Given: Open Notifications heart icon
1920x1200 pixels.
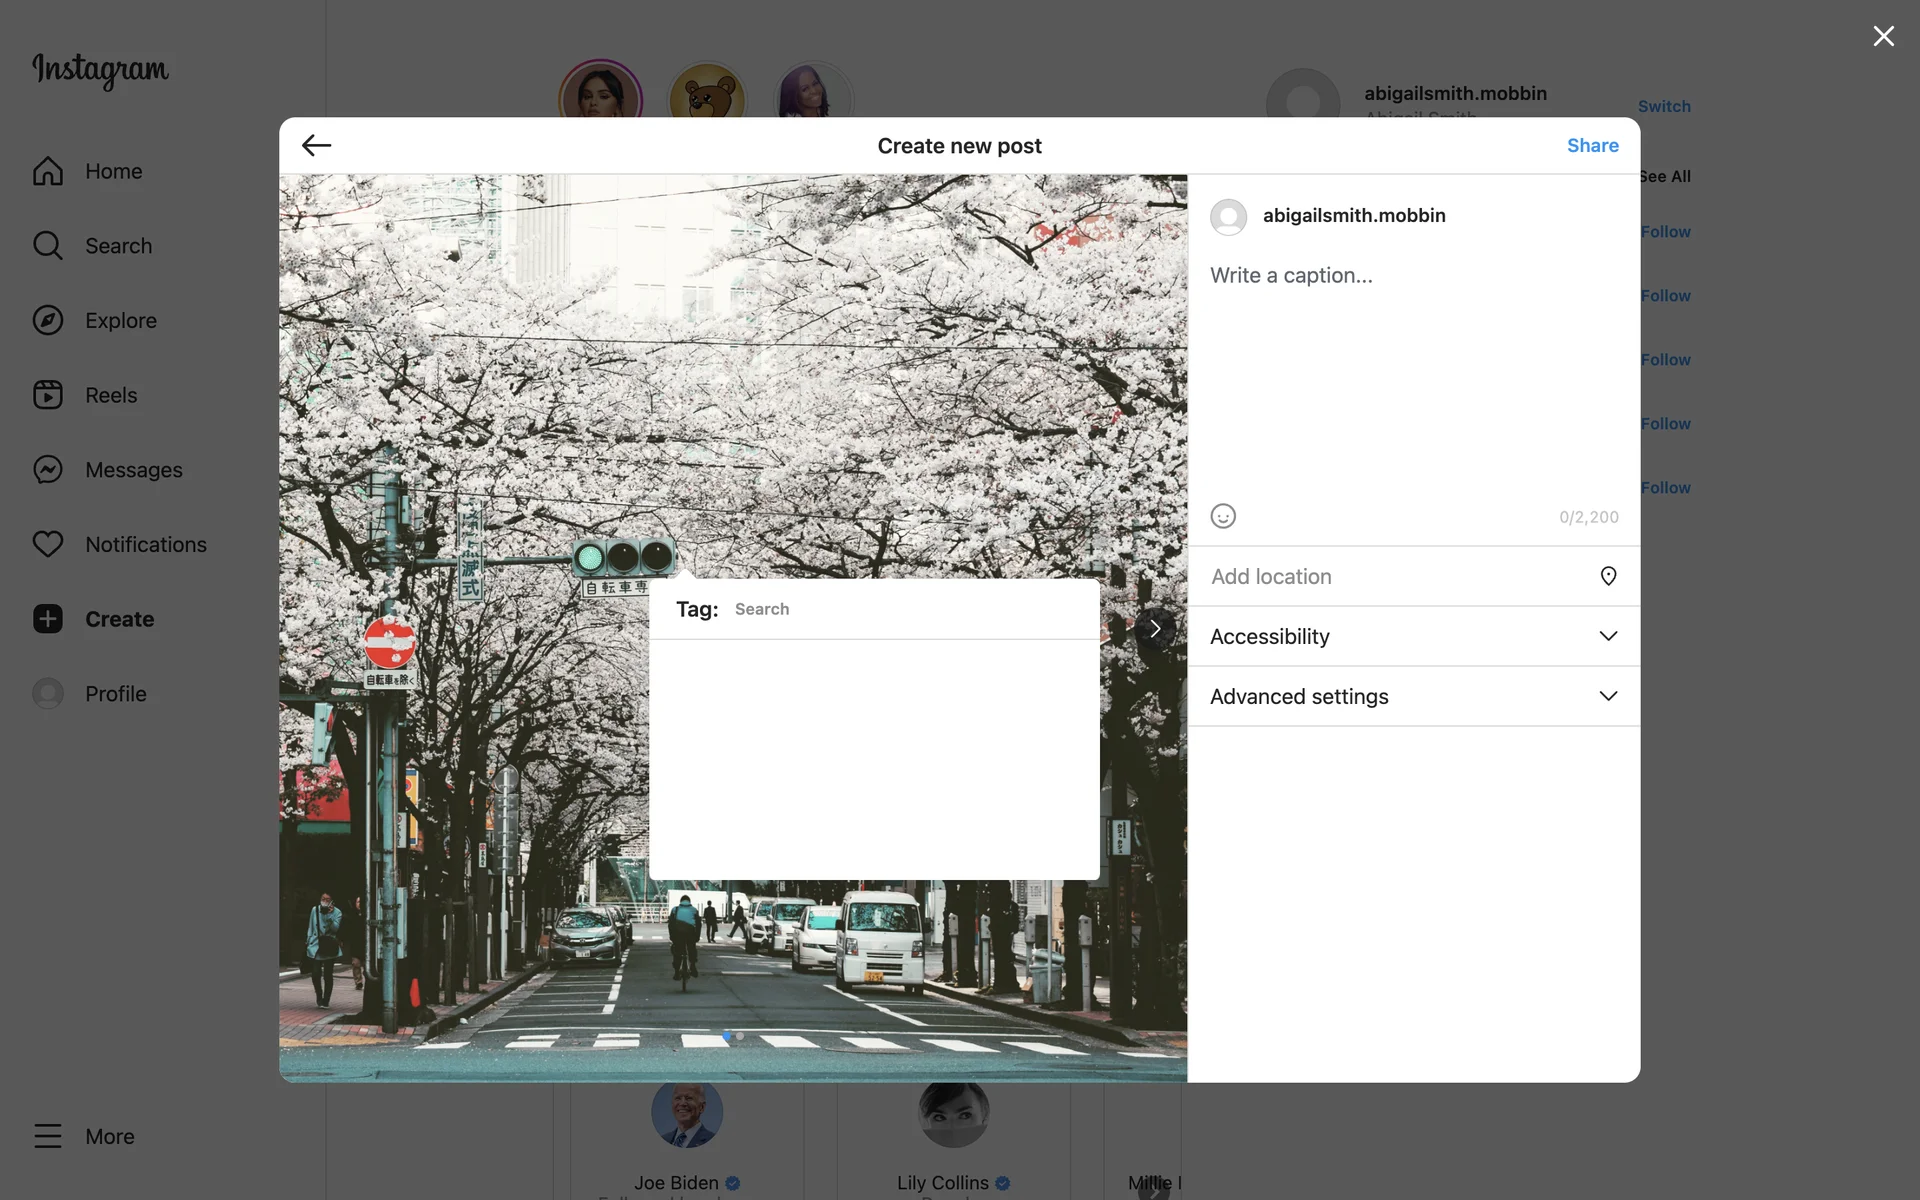Looking at the screenshot, I should coord(48,544).
